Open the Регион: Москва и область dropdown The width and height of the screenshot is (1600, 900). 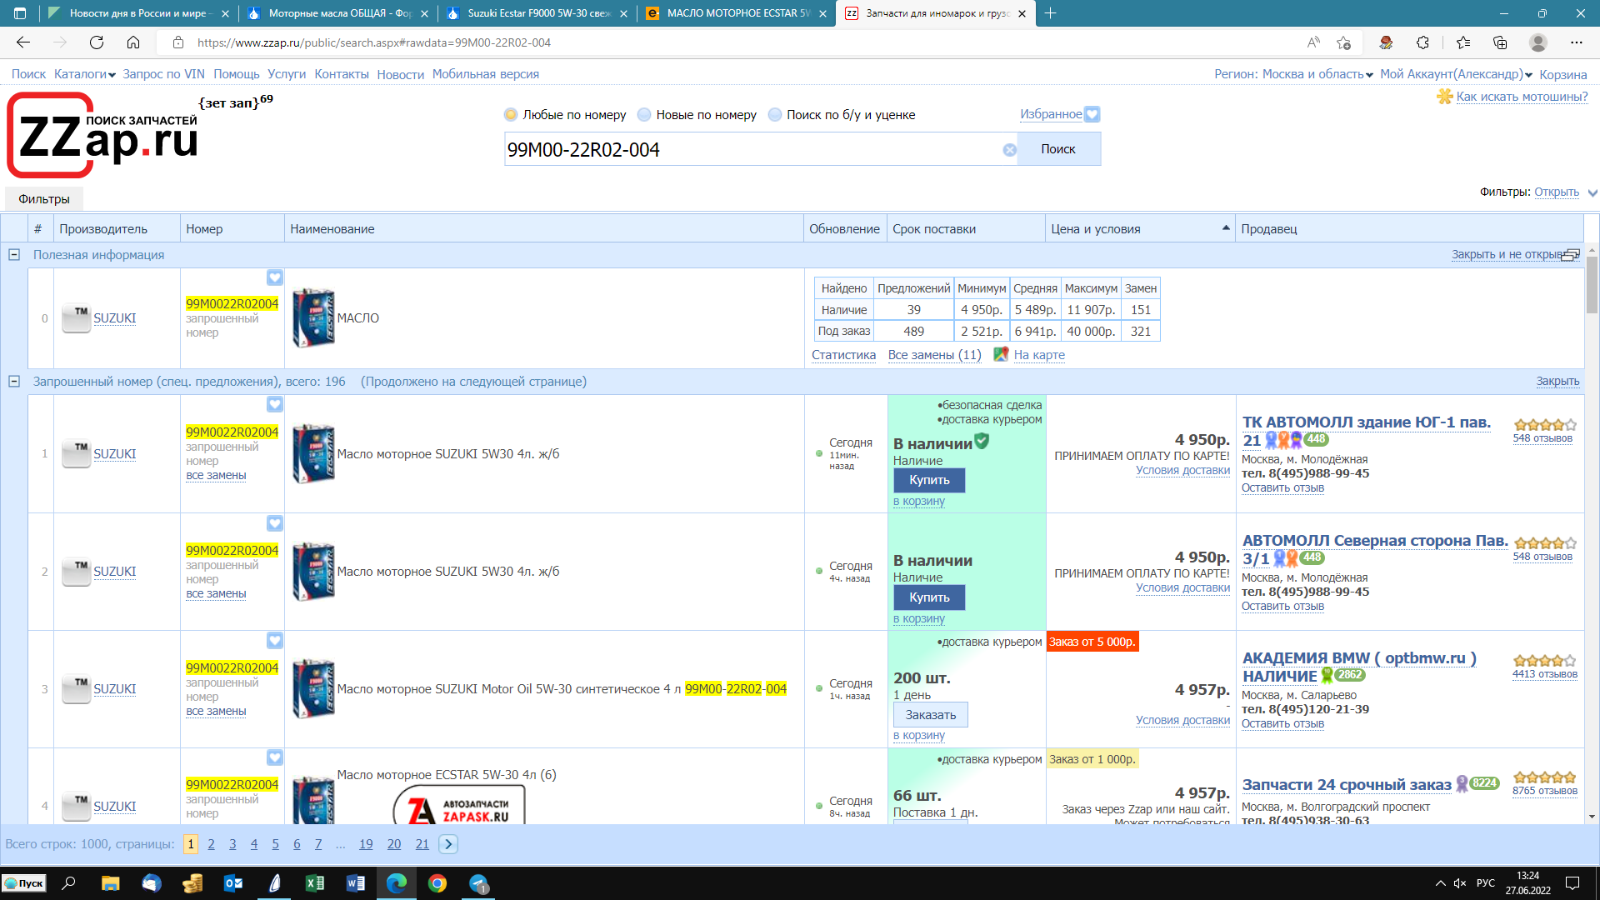[1293, 74]
